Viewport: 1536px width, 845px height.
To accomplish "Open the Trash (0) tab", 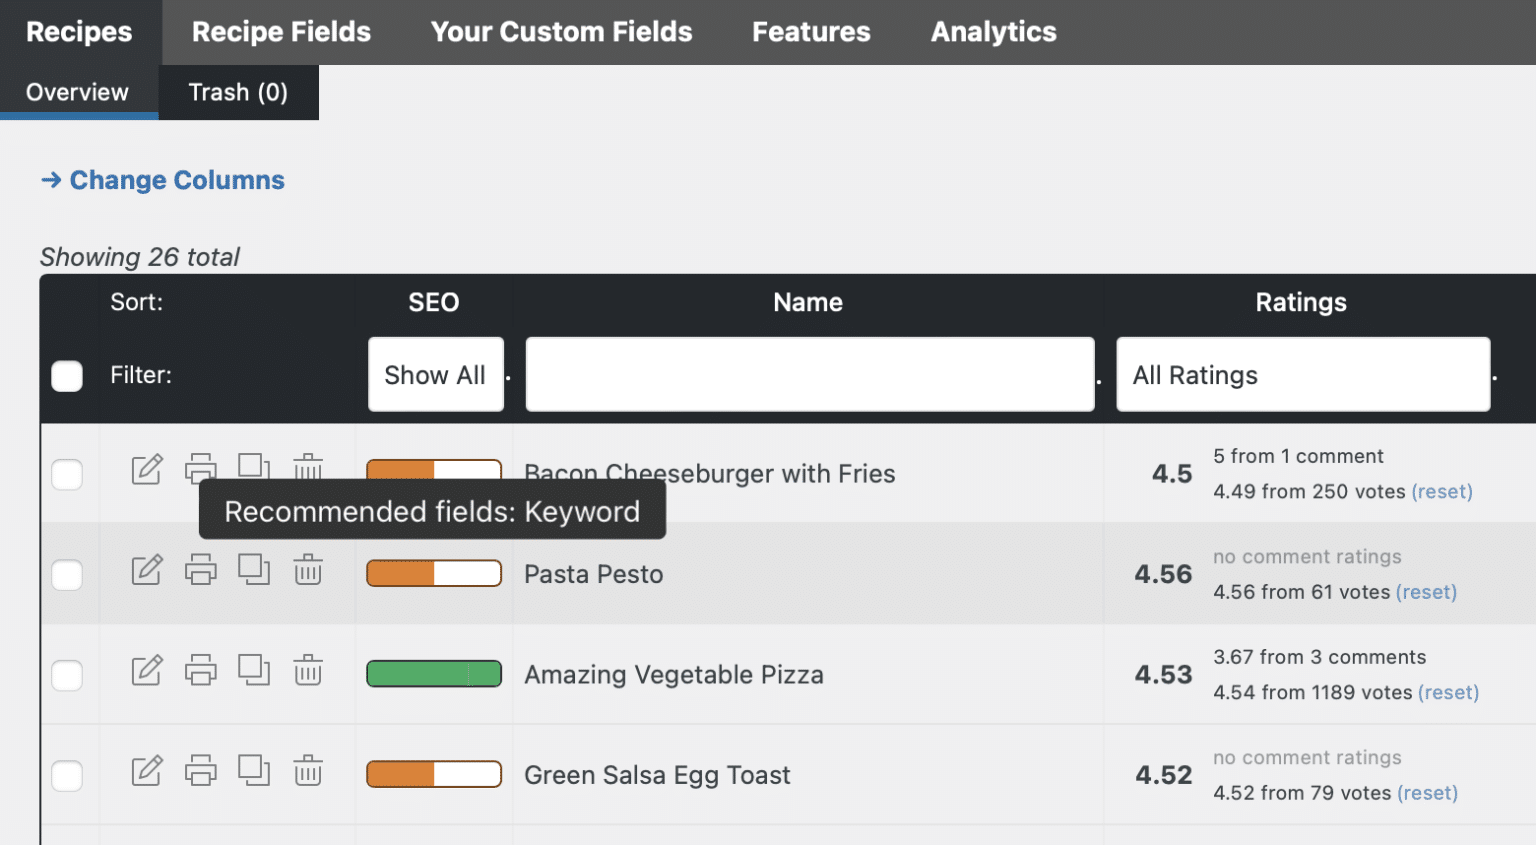I will (238, 92).
